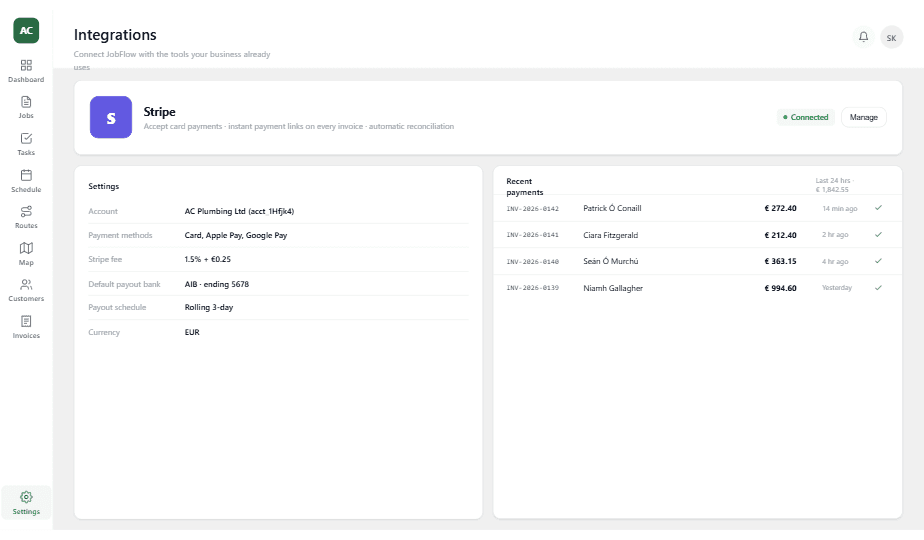Viewport: 924px width, 540px height.
Task: Click the Settings gear icon
Action: 26,497
